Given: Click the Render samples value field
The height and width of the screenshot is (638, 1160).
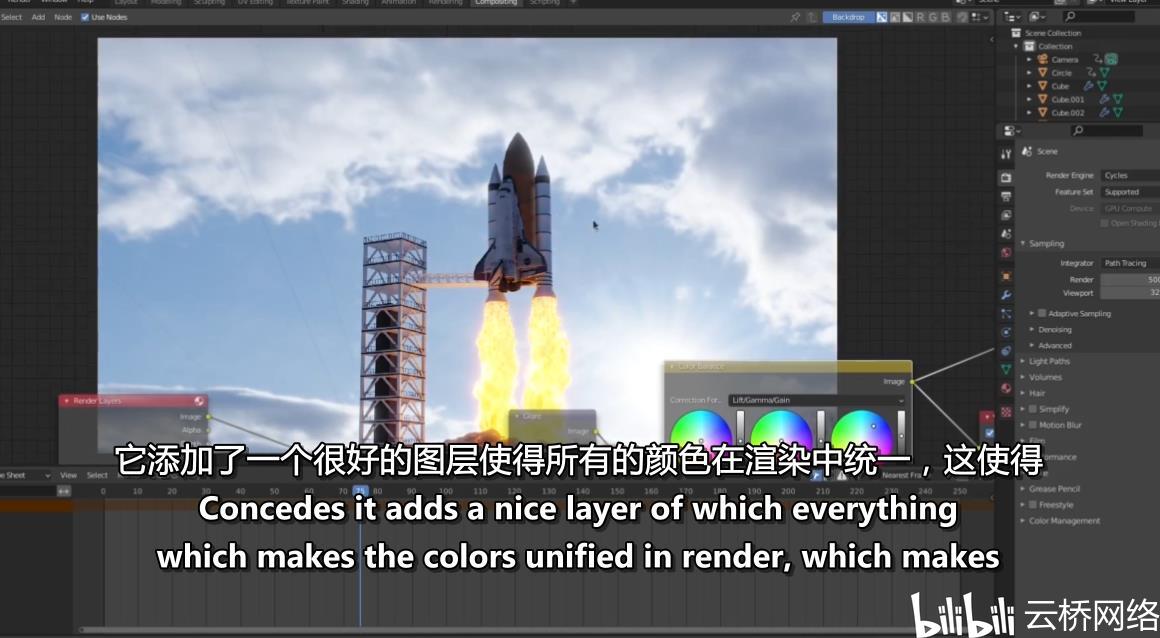Looking at the screenshot, I should coord(1130,279).
